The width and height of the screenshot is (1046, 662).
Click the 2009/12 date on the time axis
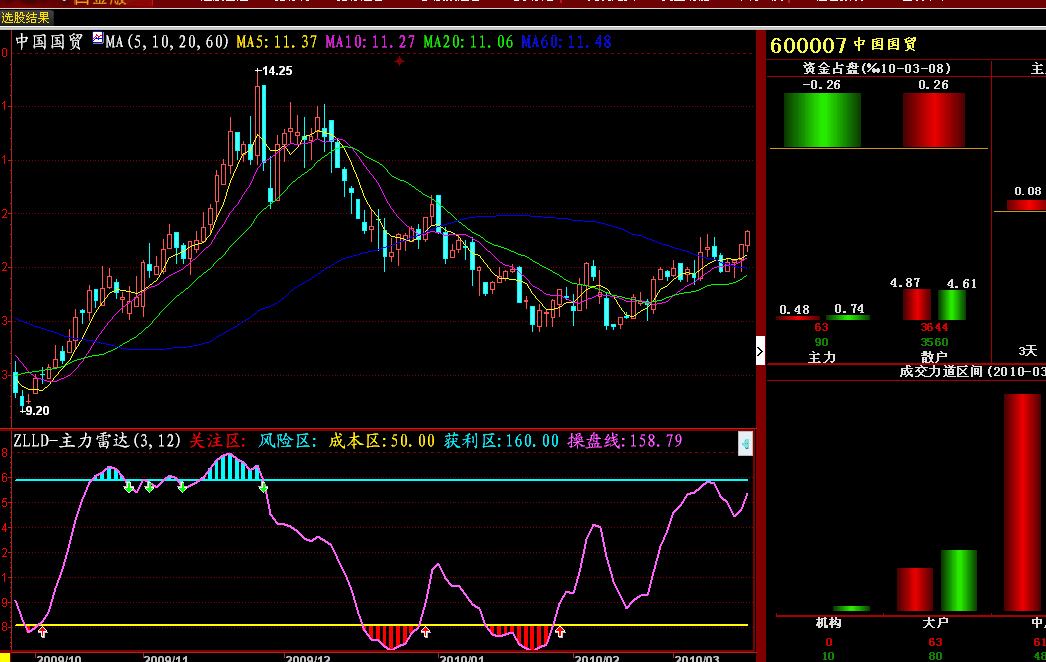pyautogui.click(x=308, y=659)
